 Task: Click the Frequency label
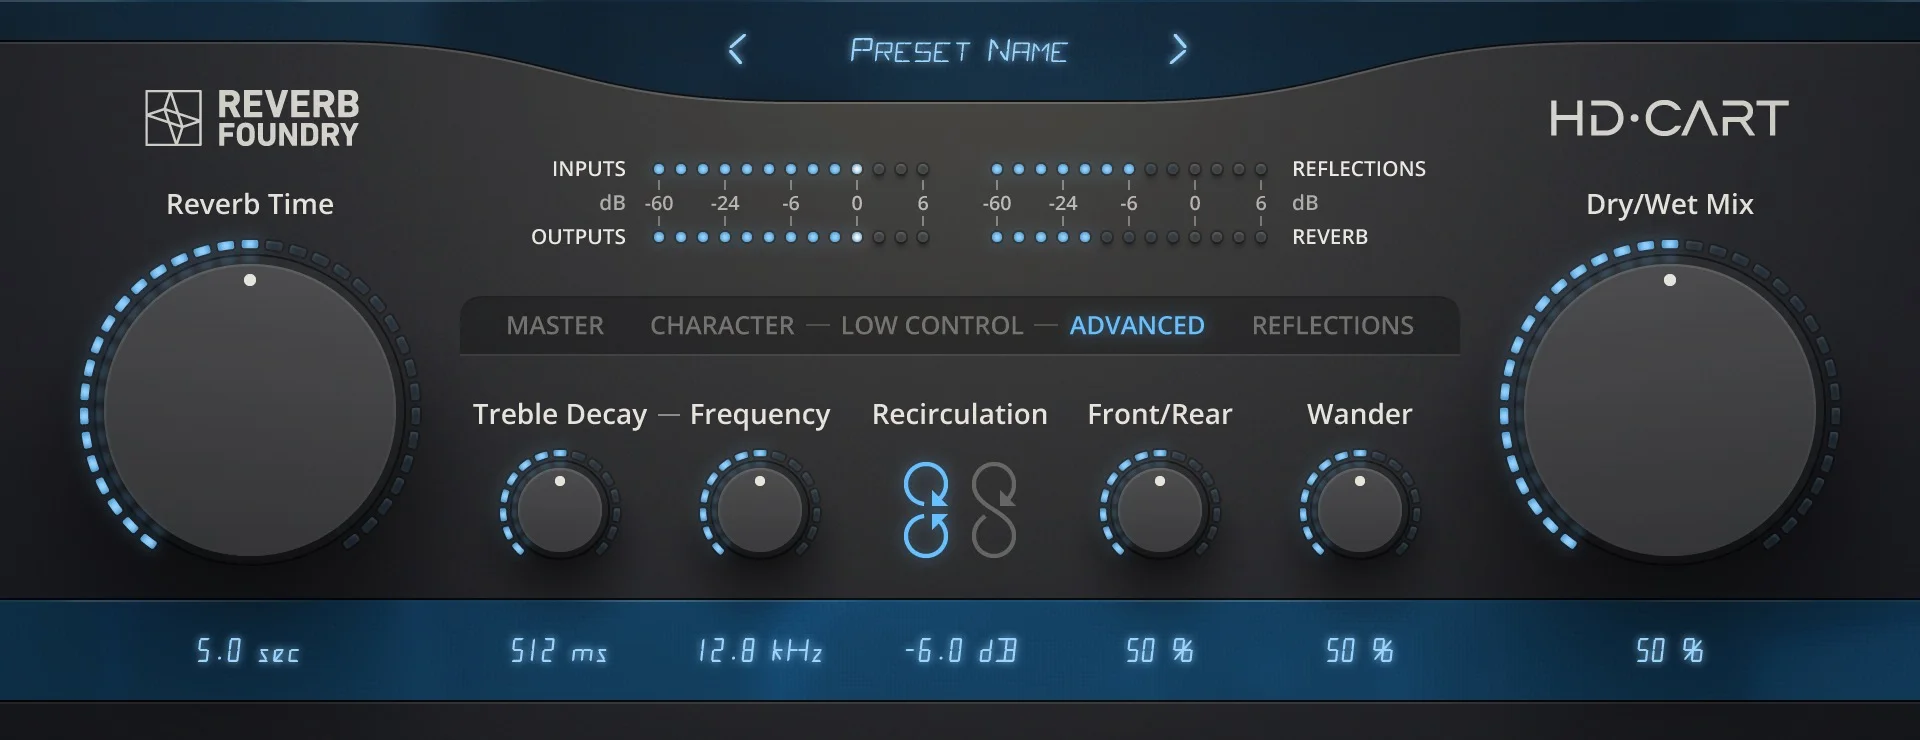click(760, 414)
